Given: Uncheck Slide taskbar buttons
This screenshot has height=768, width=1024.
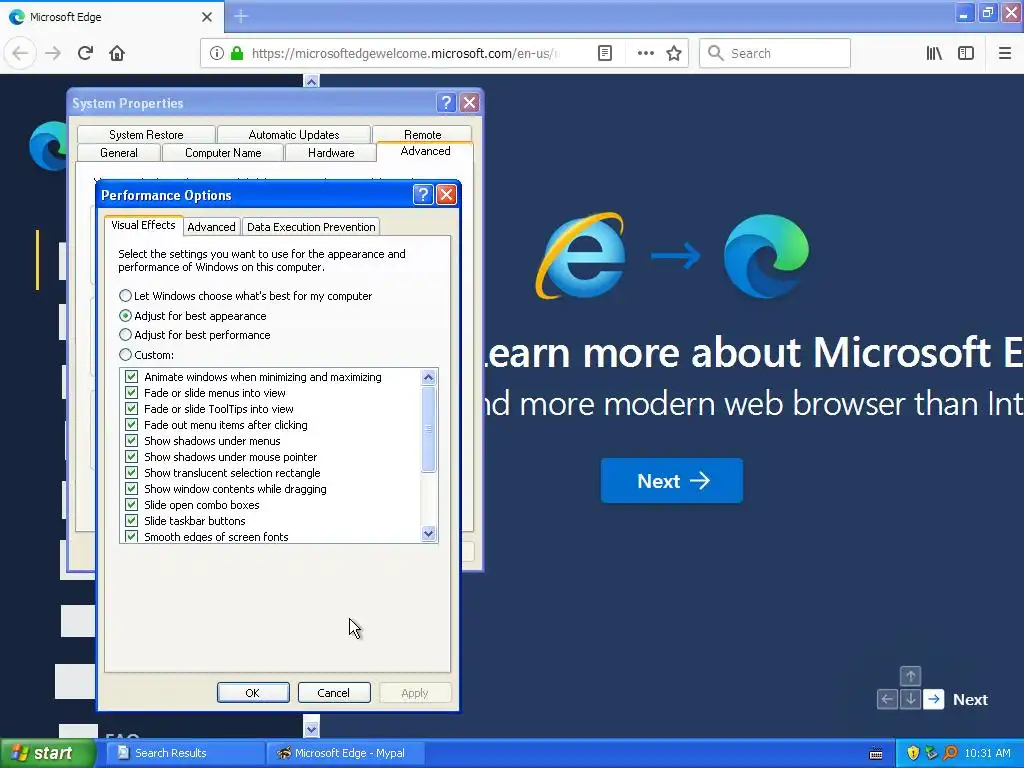Looking at the screenshot, I should point(131,520).
